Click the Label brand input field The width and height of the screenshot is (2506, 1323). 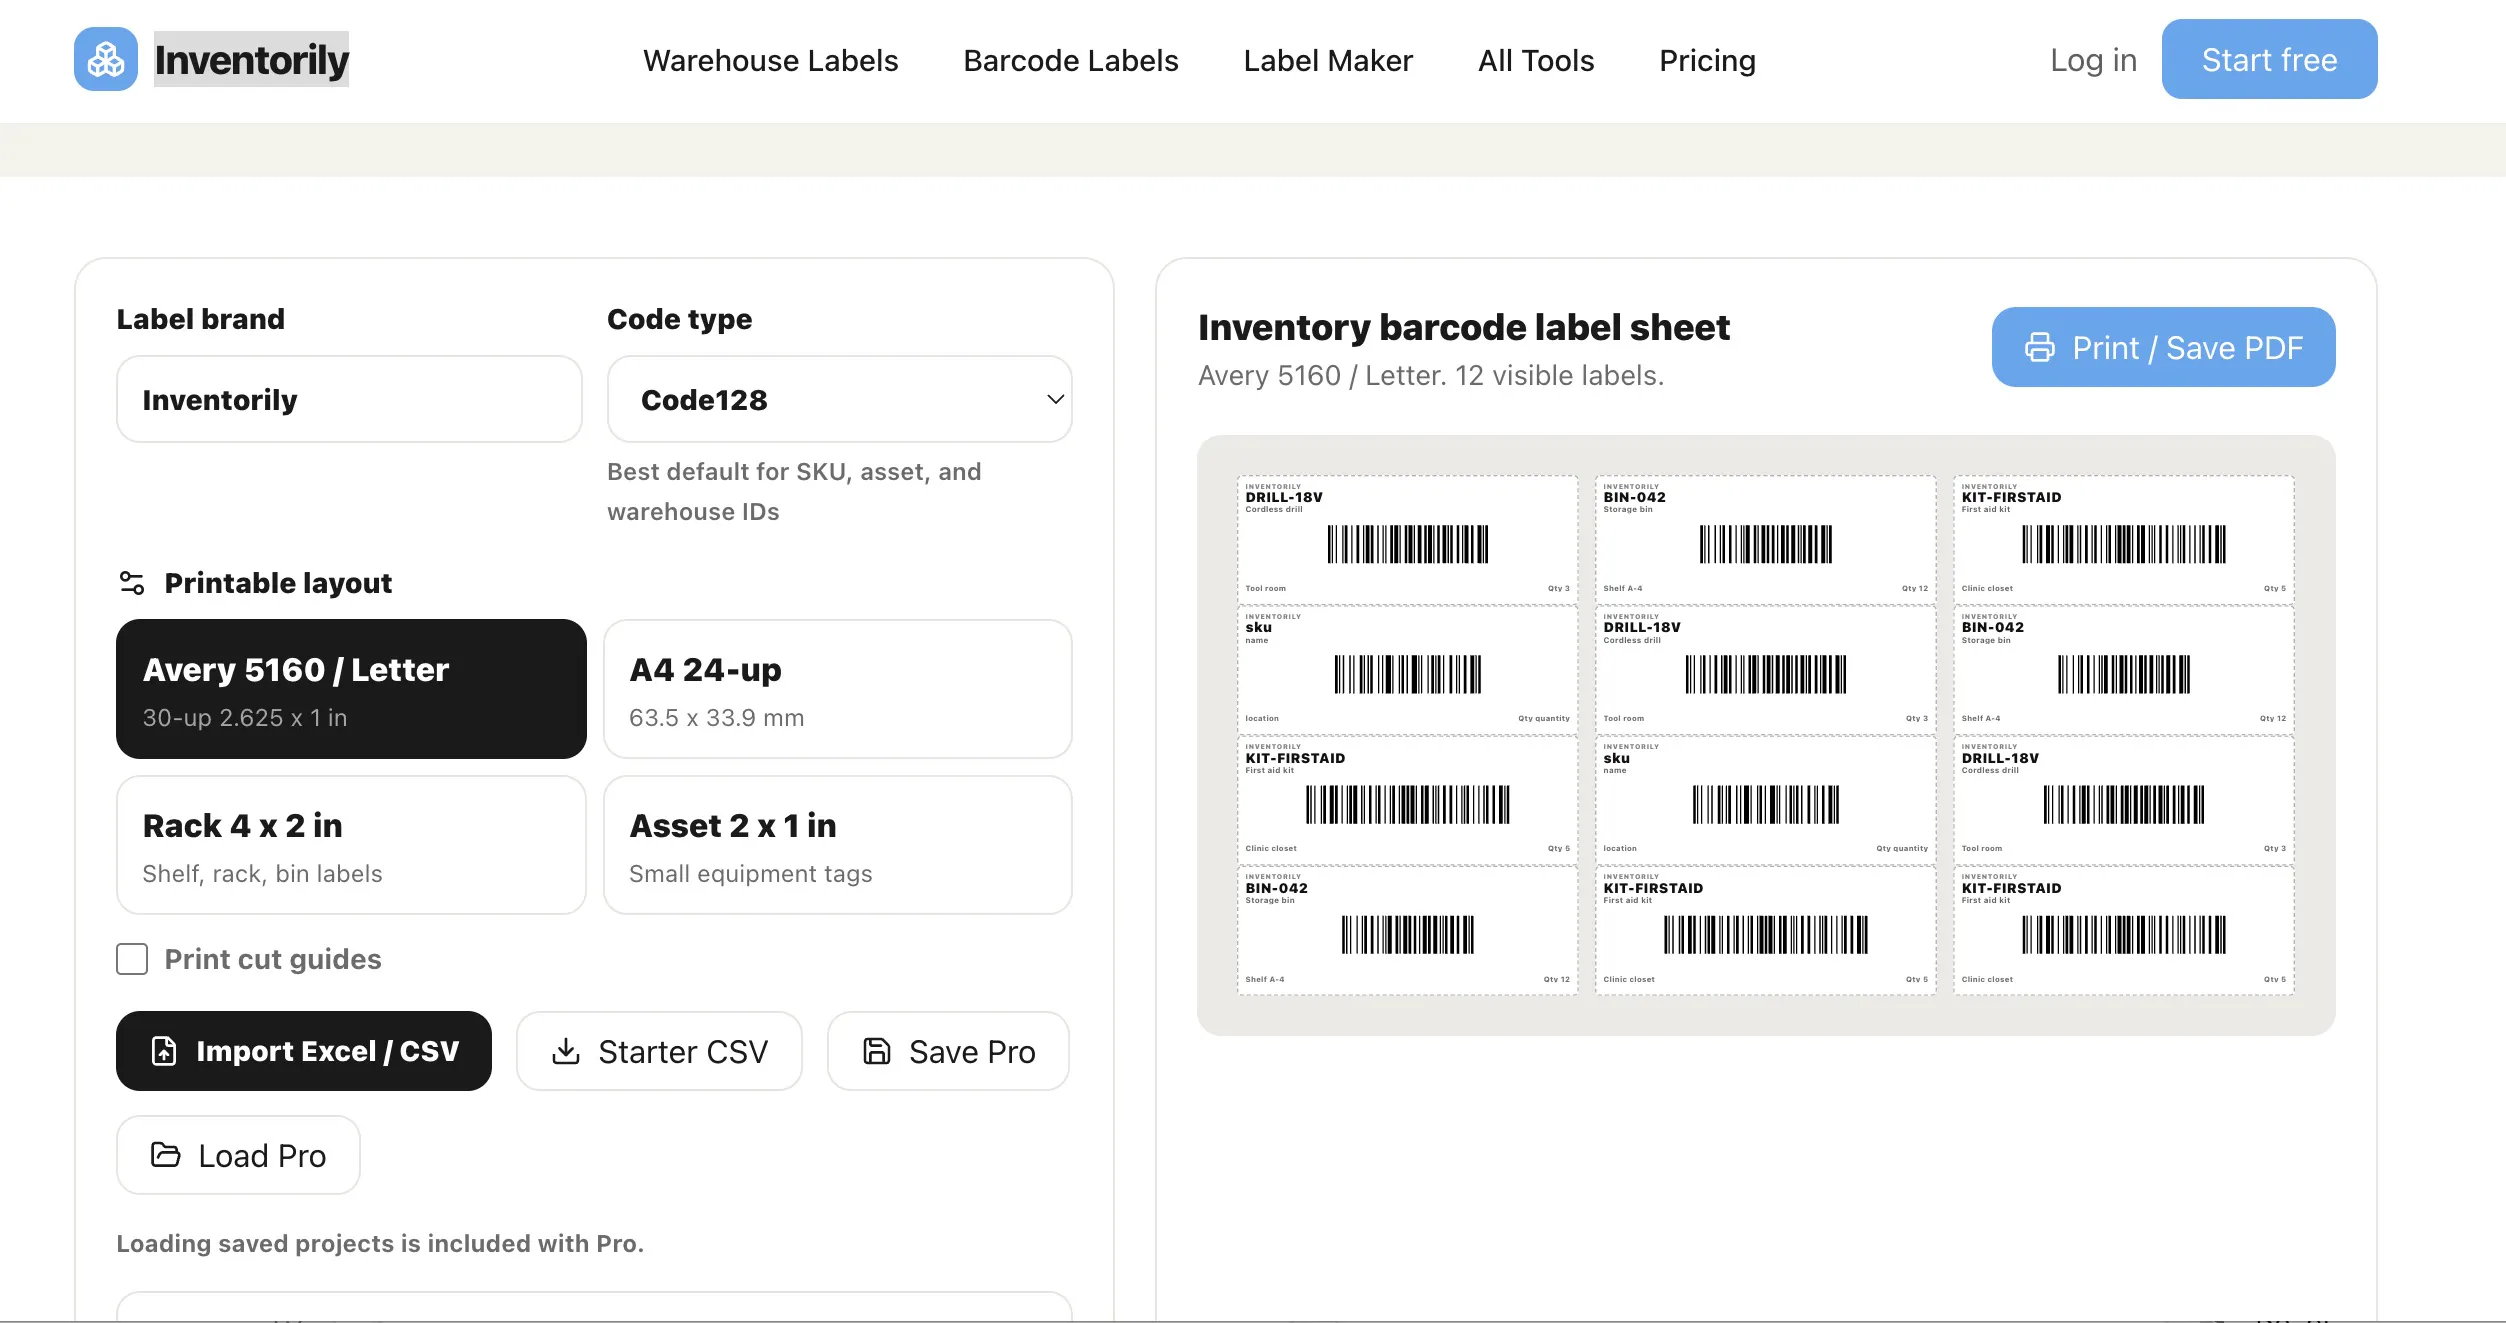349,399
